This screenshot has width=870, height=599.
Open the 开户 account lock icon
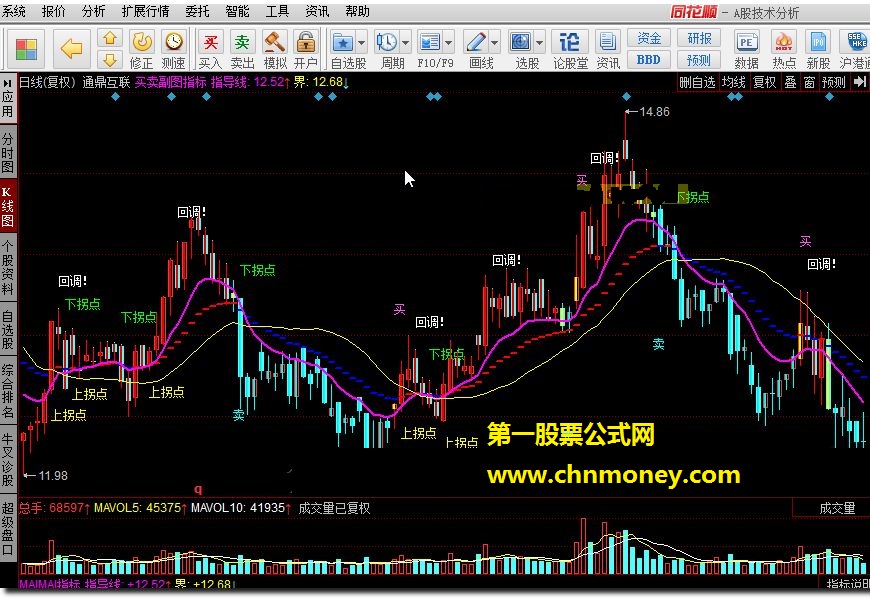pyautogui.click(x=306, y=49)
